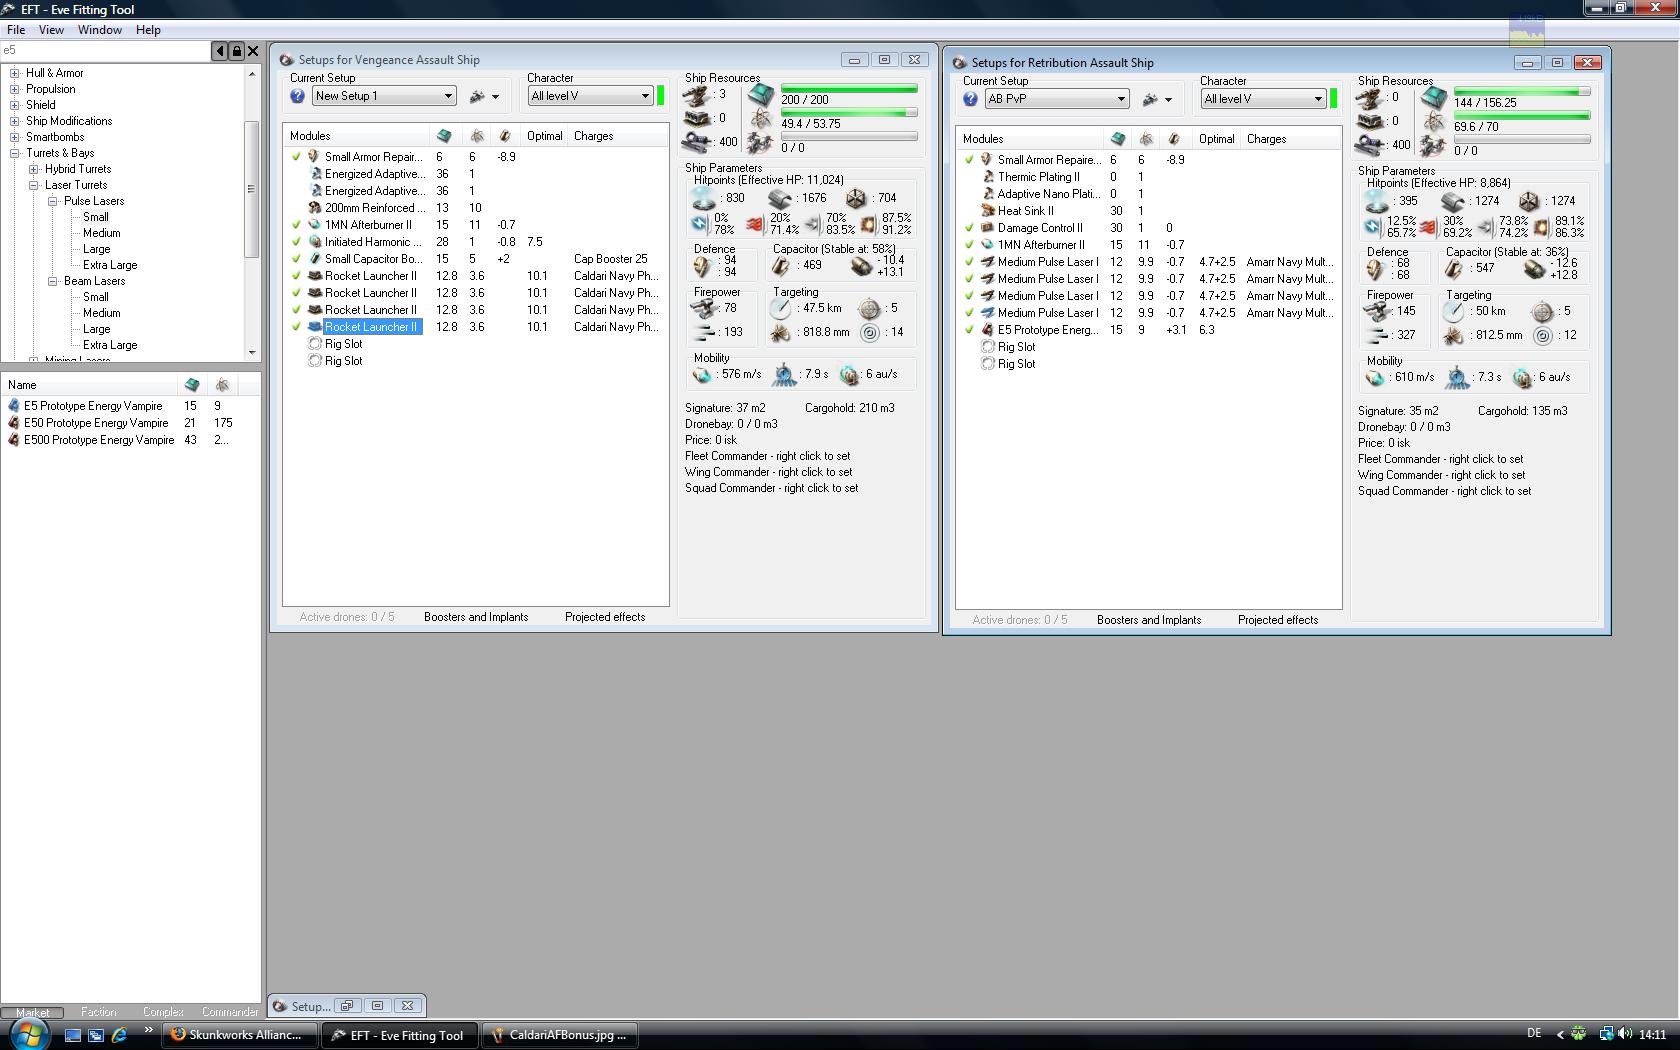The width and height of the screenshot is (1680, 1050).
Task: Click the Defence icon in the Retribution window
Action: point(1375,270)
